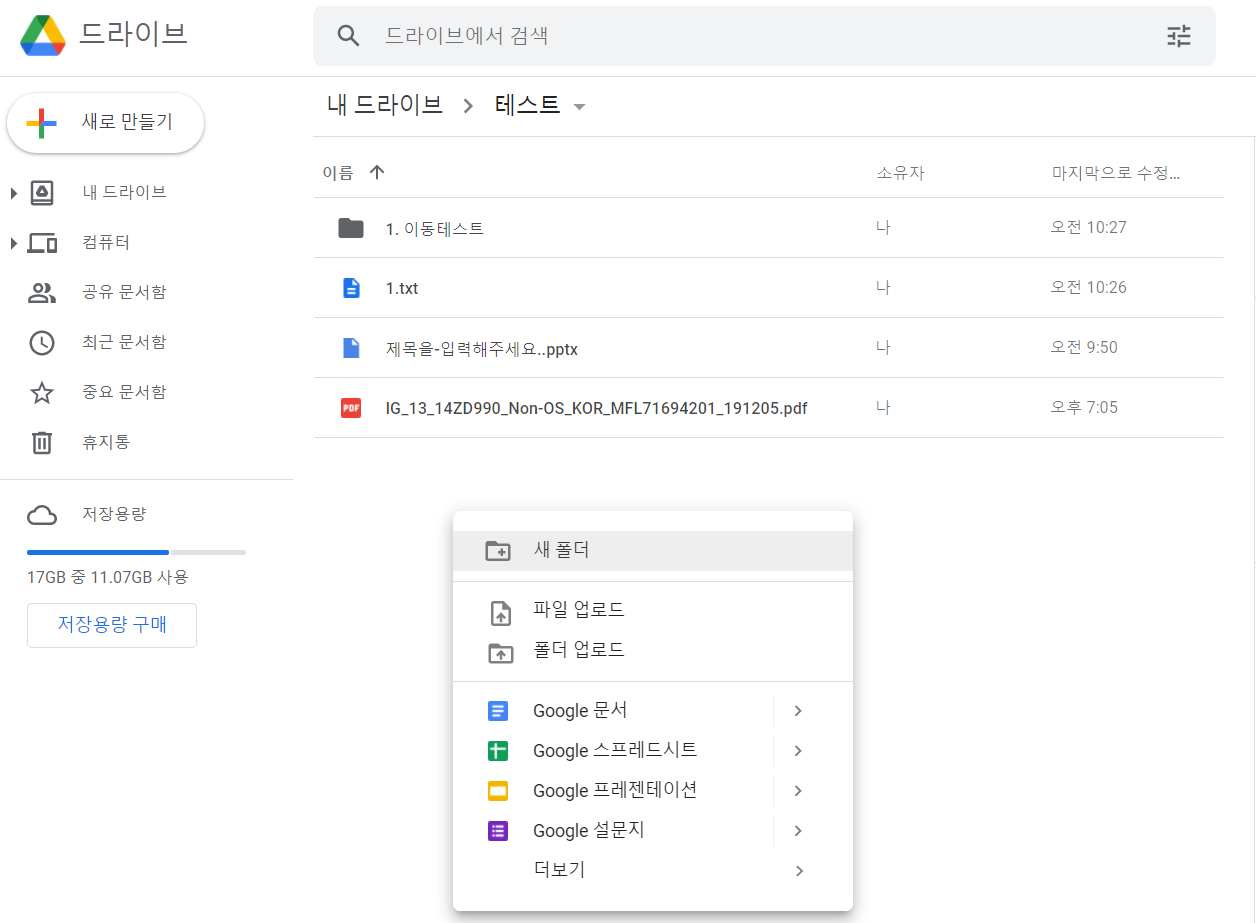Select the 1. 이동테스트 folder name
Viewport: 1256px width, 923px height.
pyautogui.click(x=435, y=229)
